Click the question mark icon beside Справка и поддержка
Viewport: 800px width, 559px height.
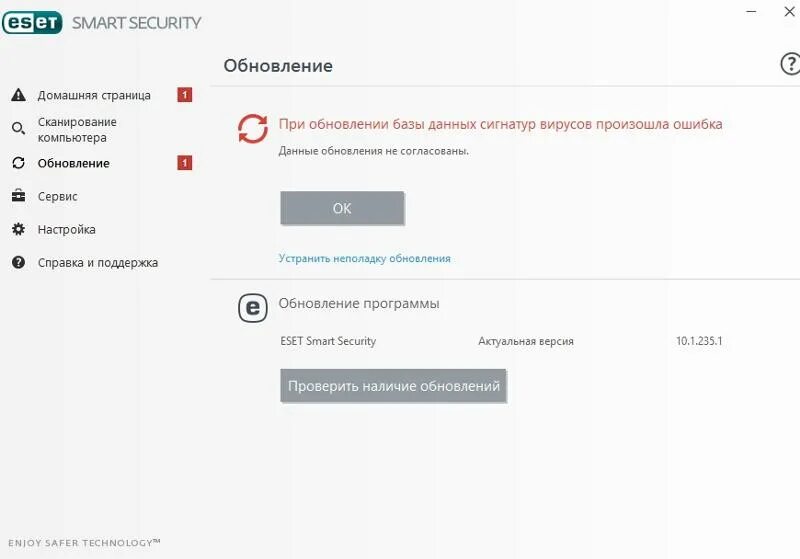click(x=18, y=262)
